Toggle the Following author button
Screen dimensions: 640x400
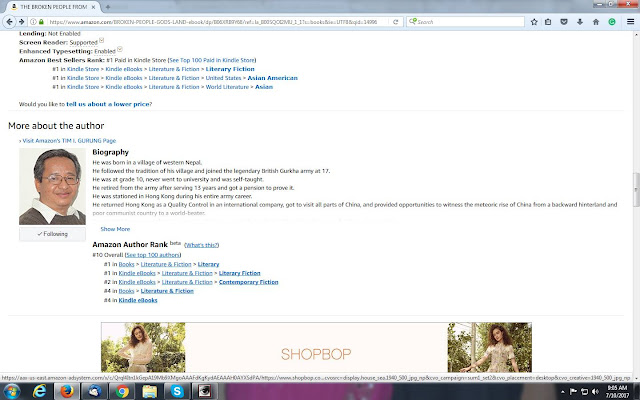click(x=52, y=234)
